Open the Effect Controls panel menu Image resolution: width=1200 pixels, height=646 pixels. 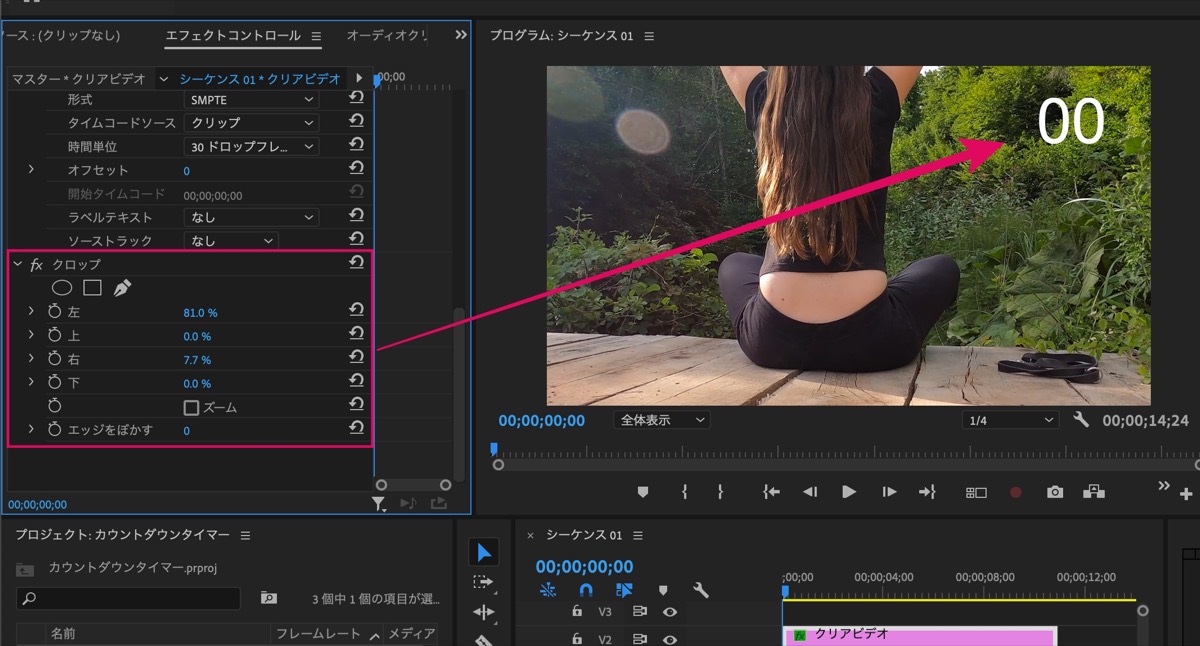(x=316, y=36)
